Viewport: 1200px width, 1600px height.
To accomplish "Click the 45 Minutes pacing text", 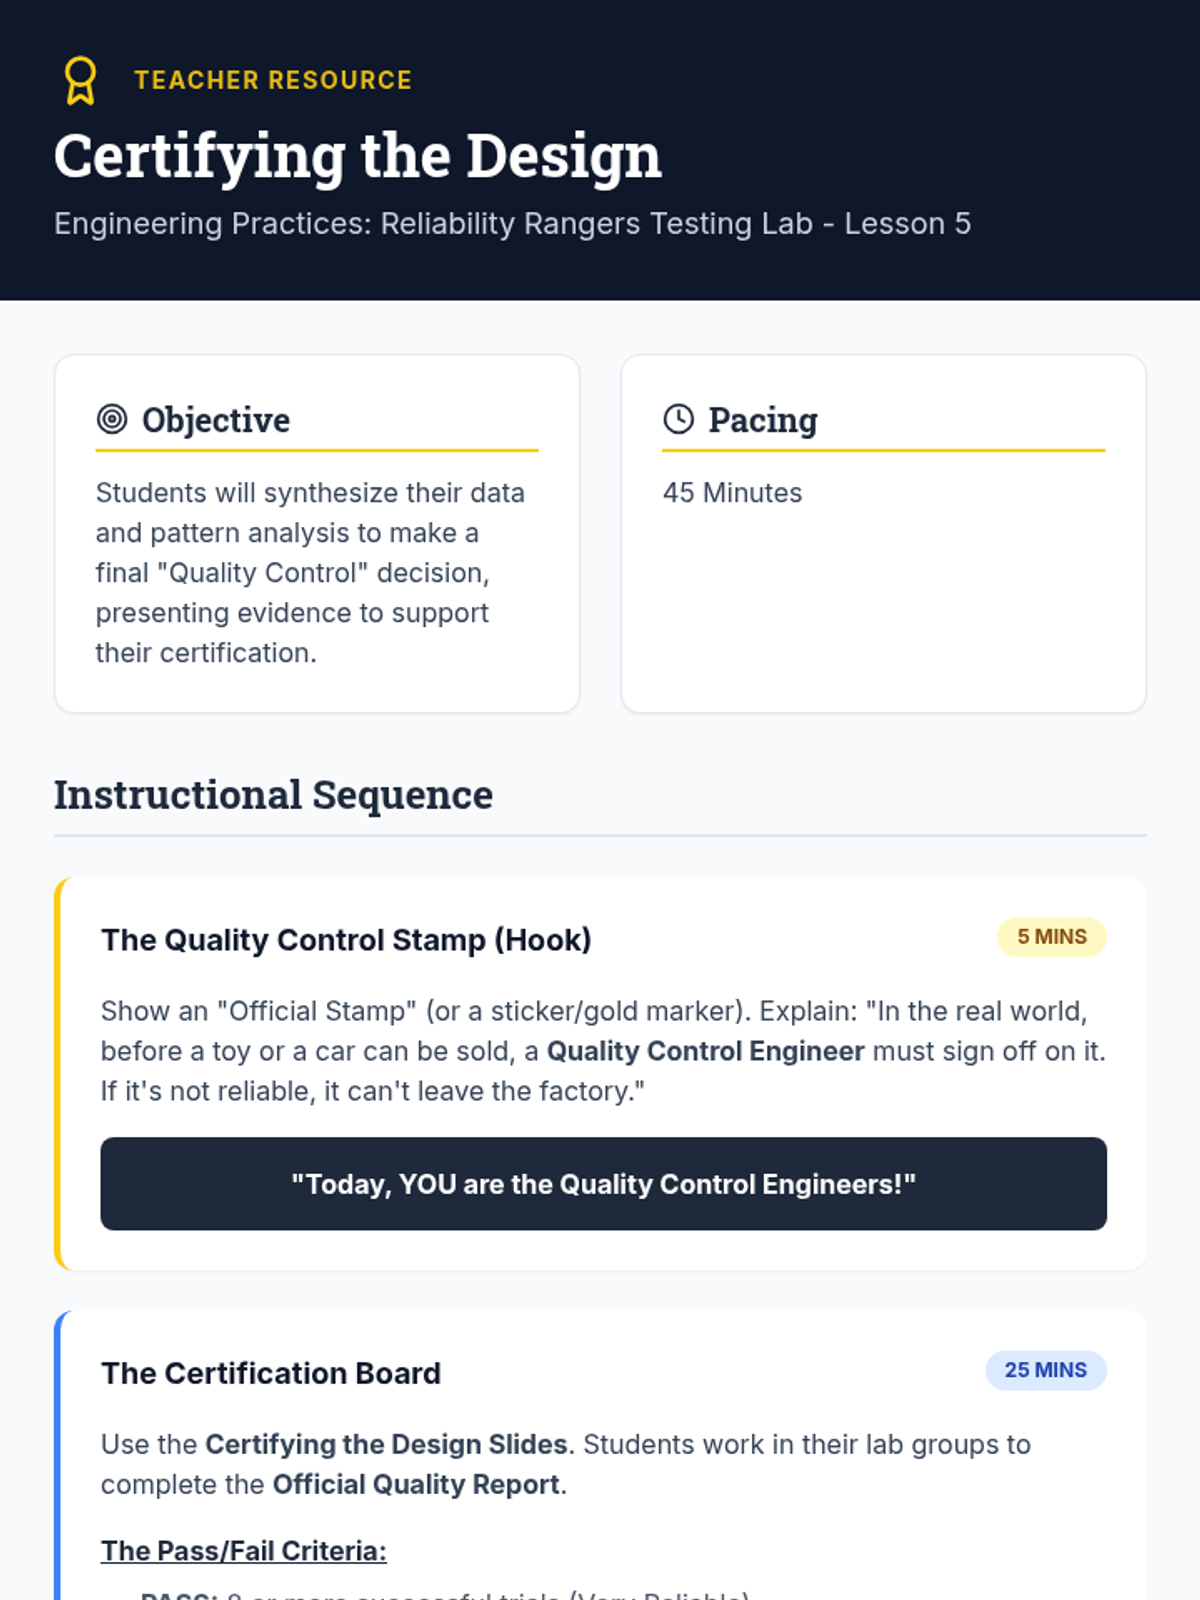I will point(732,493).
